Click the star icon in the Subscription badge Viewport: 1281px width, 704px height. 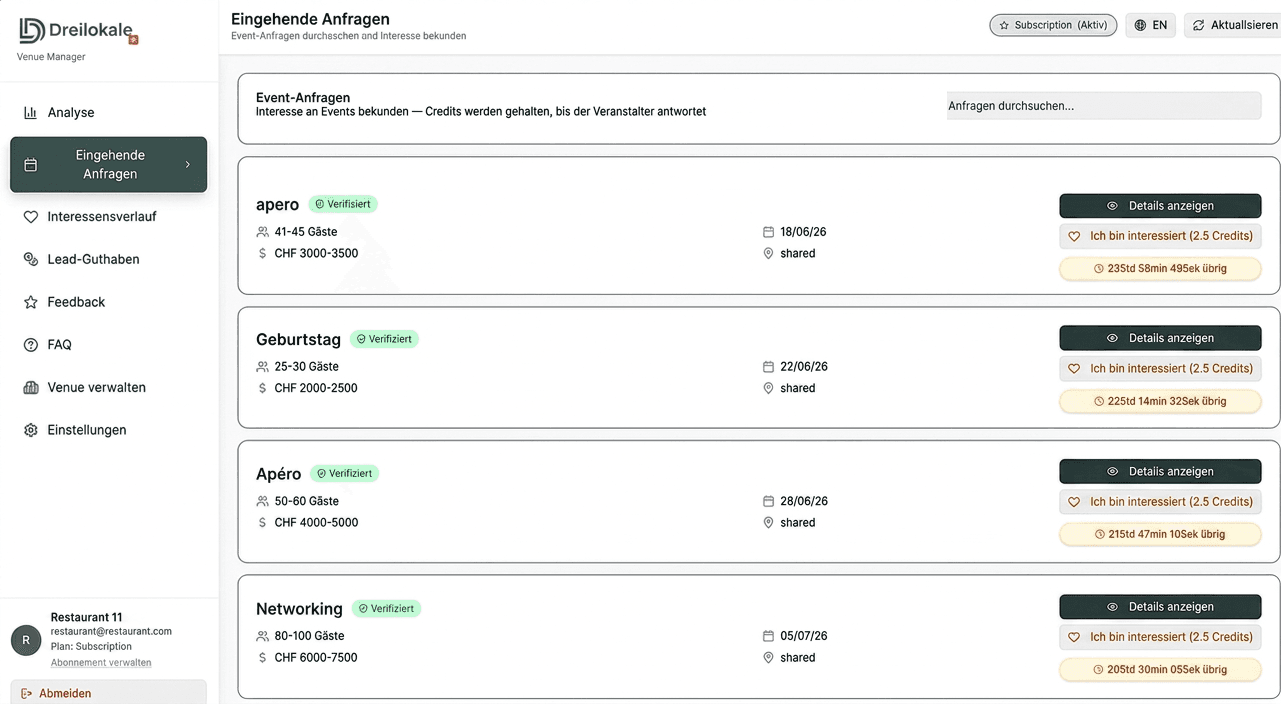(x=1004, y=26)
